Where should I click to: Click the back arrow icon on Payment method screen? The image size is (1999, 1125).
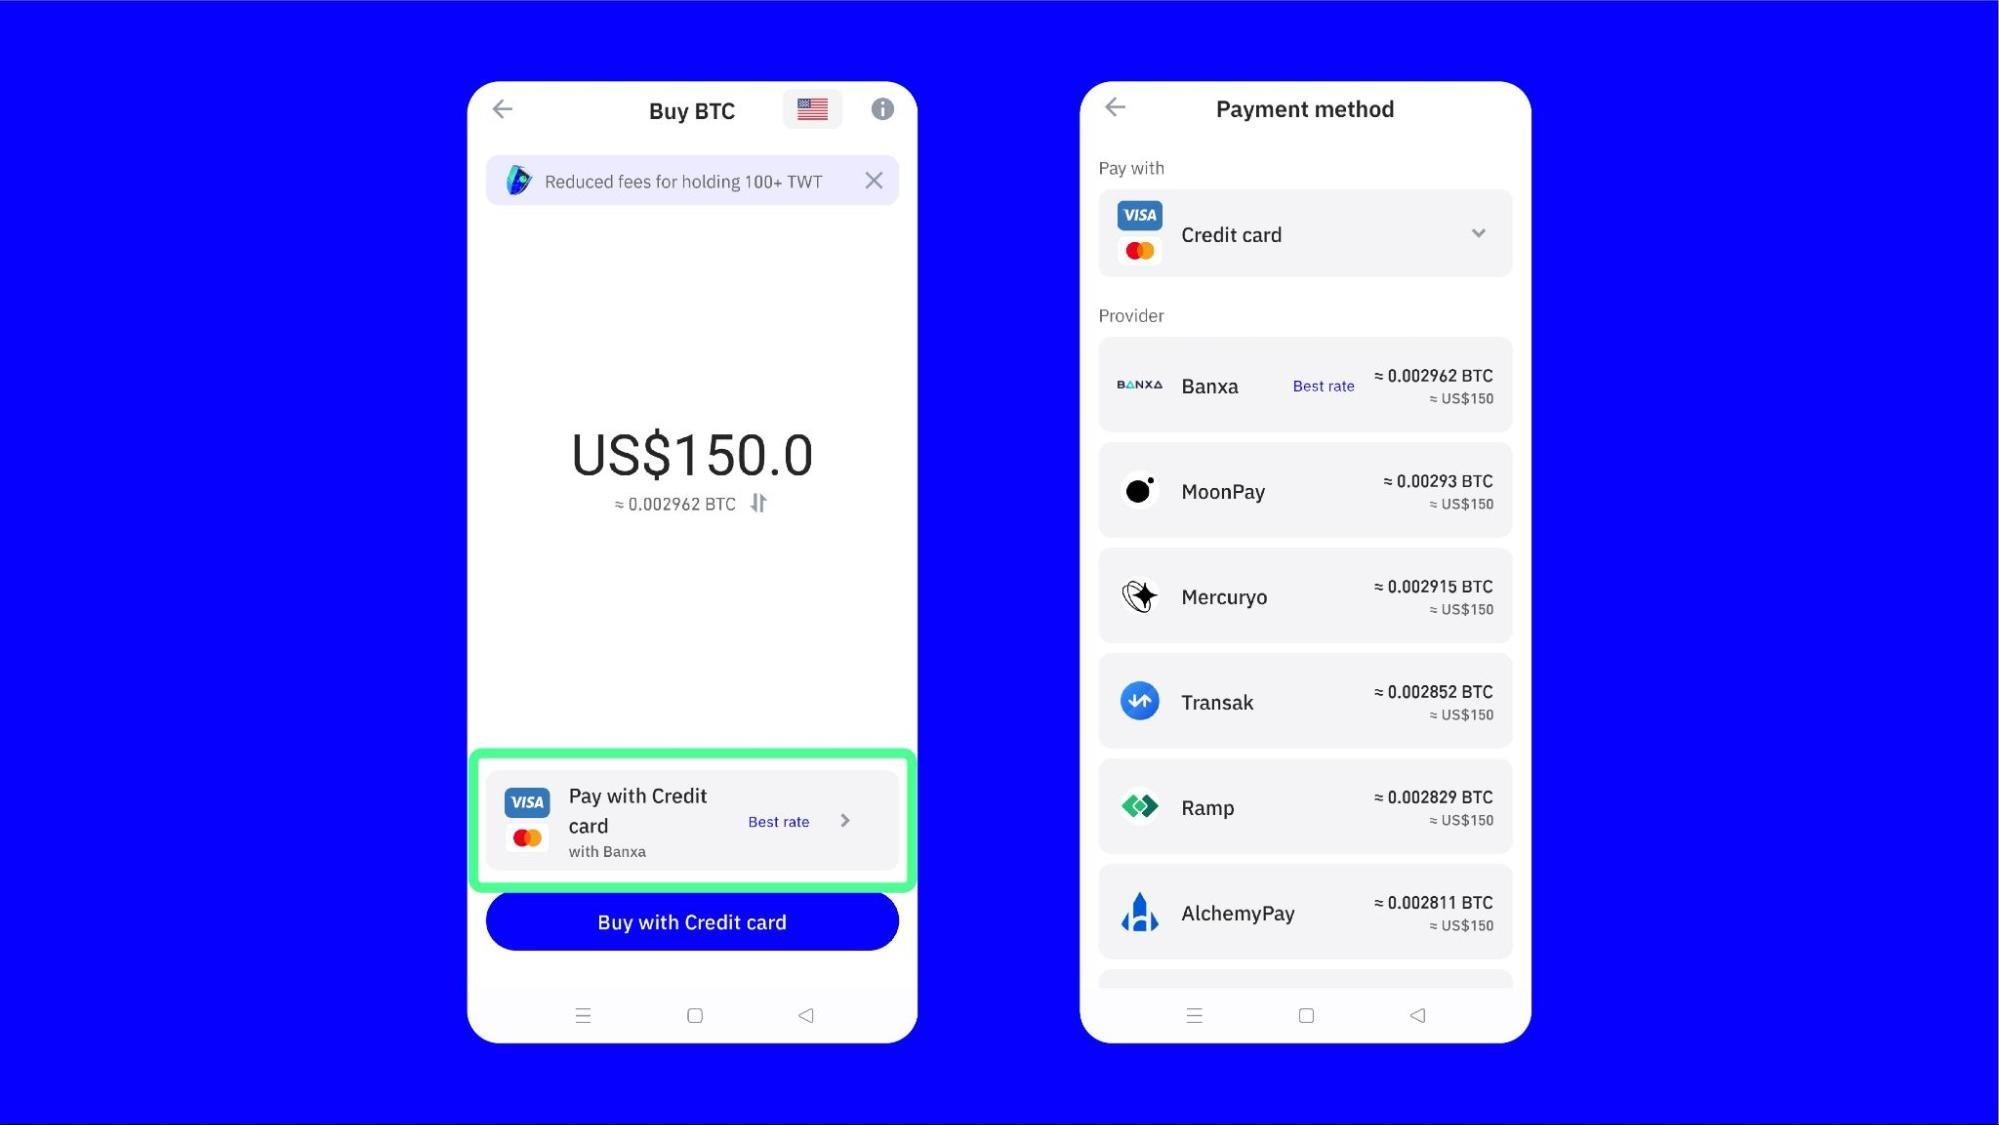pyautogui.click(x=1115, y=107)
